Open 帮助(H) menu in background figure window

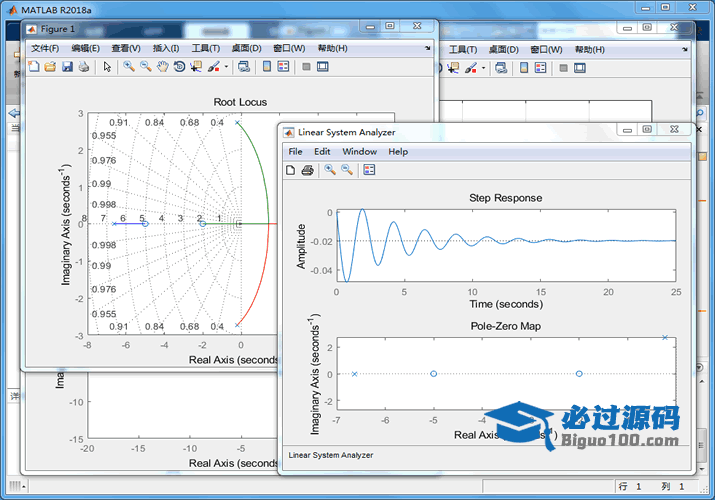590,50
